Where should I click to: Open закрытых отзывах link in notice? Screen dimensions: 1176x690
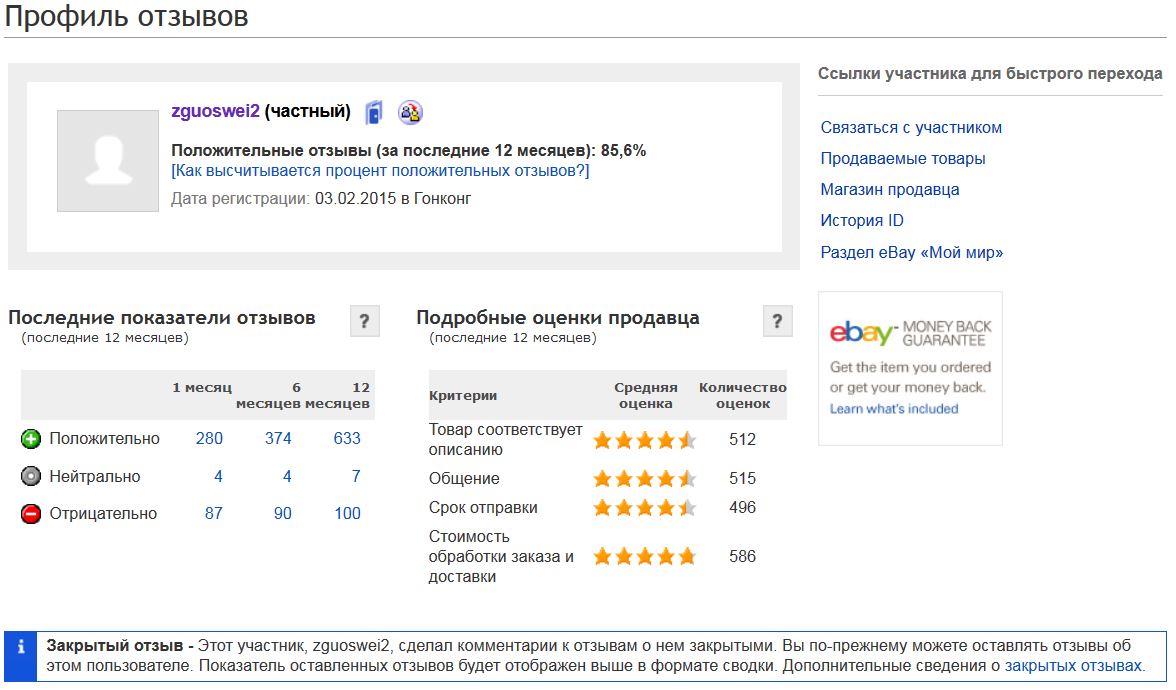1072,666
